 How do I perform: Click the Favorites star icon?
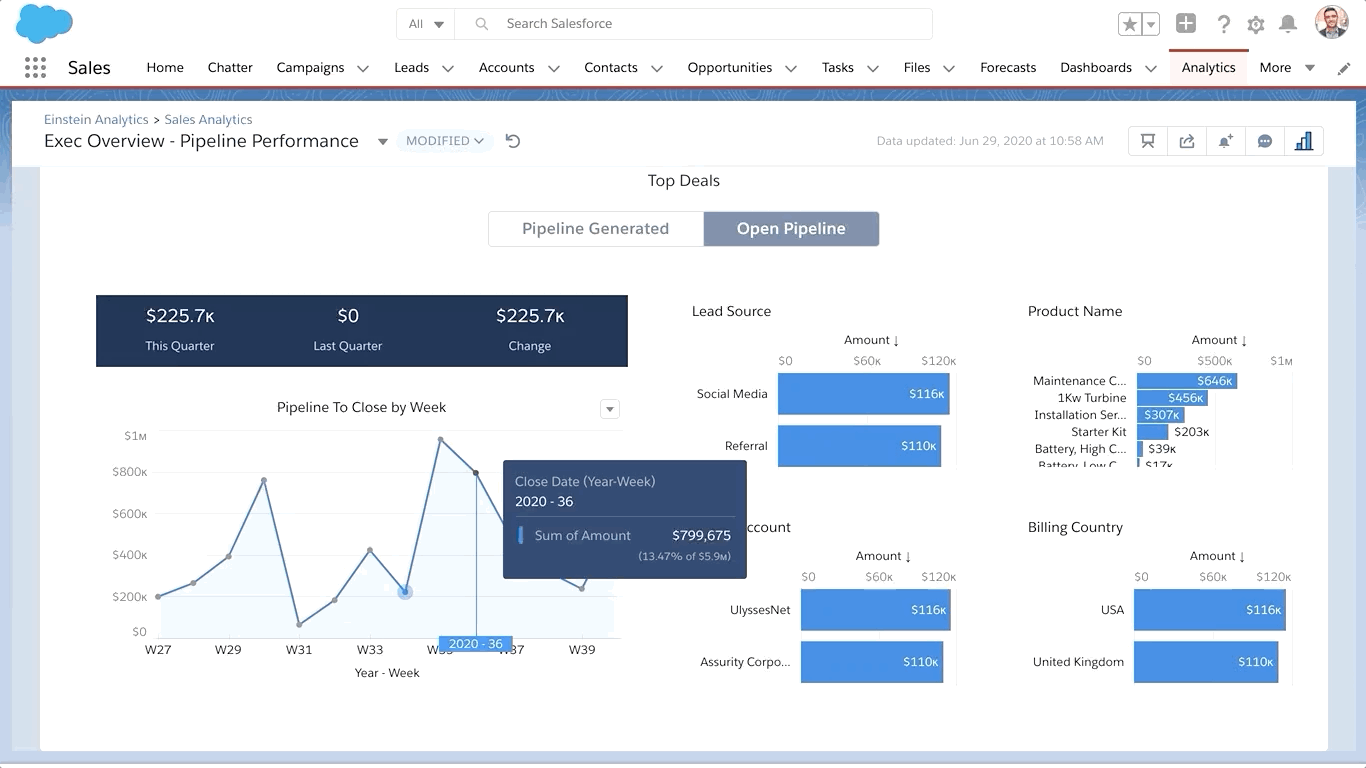1130,24
